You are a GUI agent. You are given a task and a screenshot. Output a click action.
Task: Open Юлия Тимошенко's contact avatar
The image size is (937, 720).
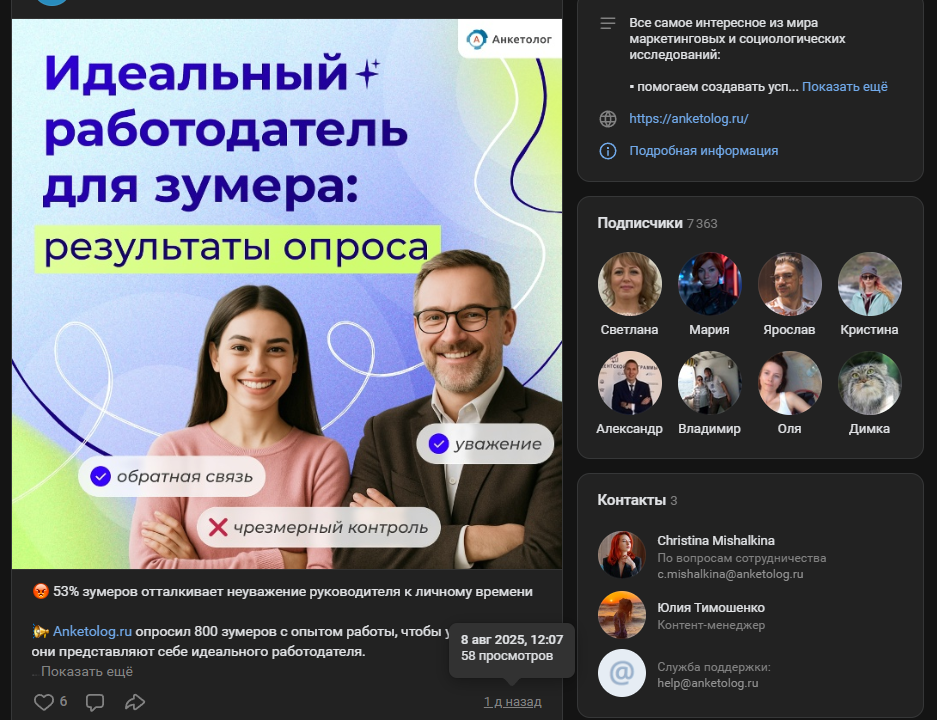coord(621,615)
